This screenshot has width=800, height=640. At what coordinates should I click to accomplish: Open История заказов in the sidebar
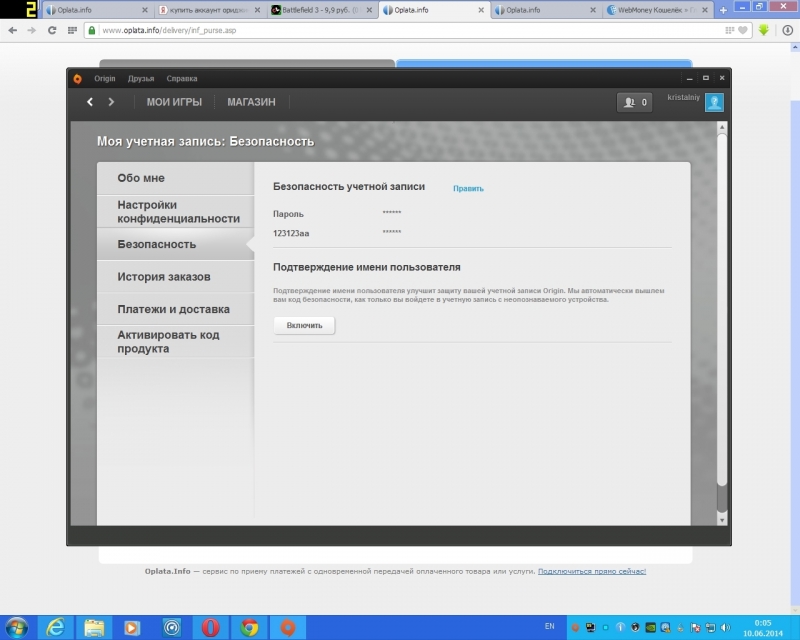click(176, 277)
